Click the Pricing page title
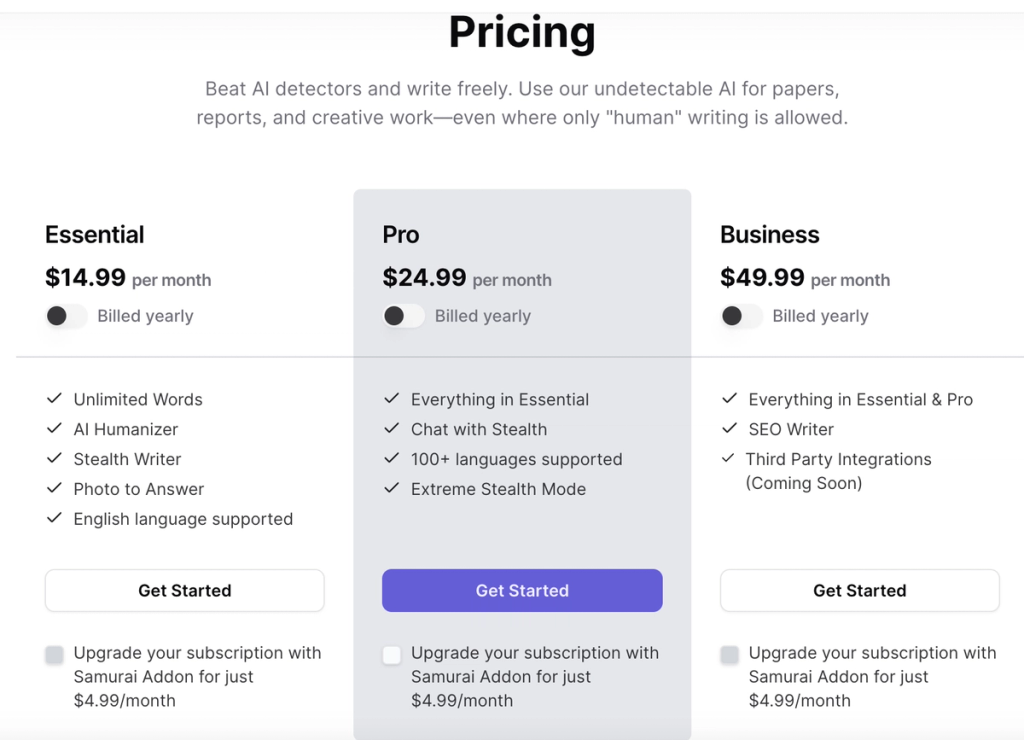1024x740 pixels. click(x=522, y=32)
